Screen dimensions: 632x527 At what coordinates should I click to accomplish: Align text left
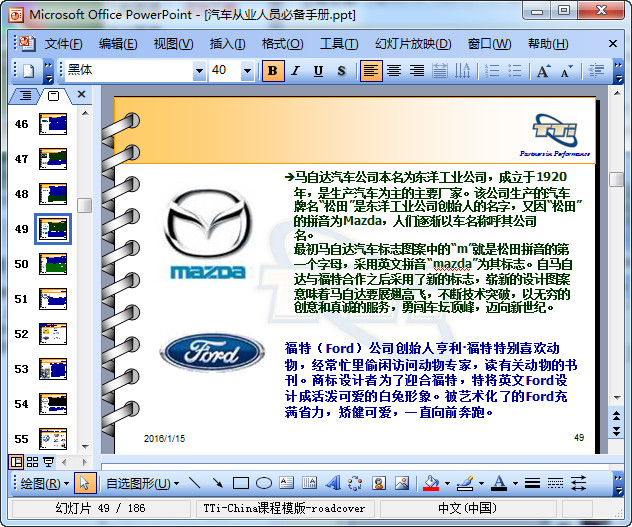371,71
